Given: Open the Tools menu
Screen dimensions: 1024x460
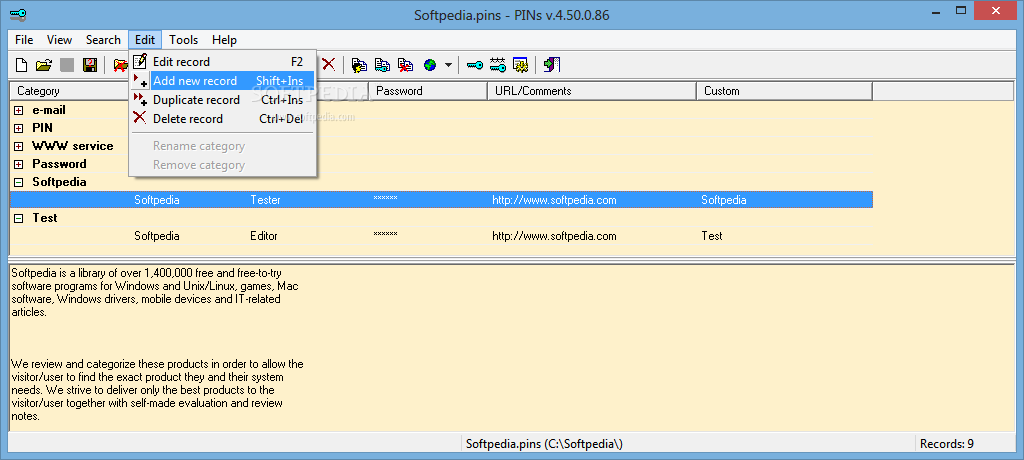Looking at the screenshot, I should coord(184,40).
